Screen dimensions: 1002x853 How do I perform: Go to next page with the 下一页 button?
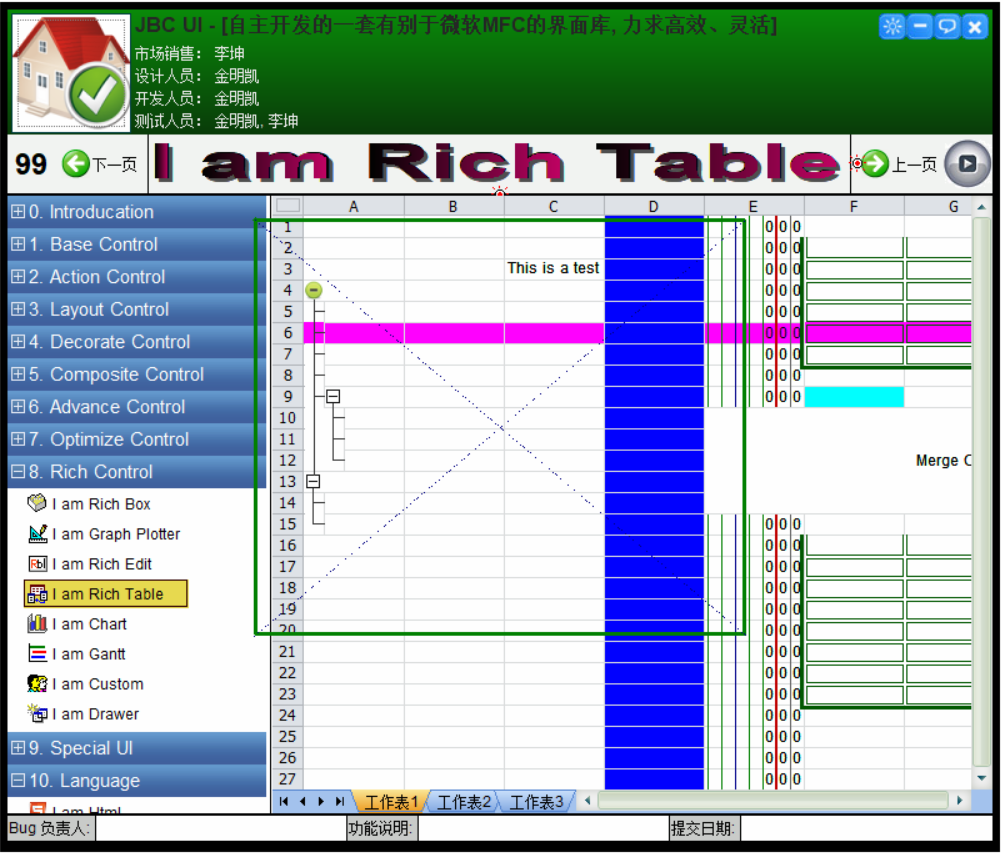tap(100, 165)
